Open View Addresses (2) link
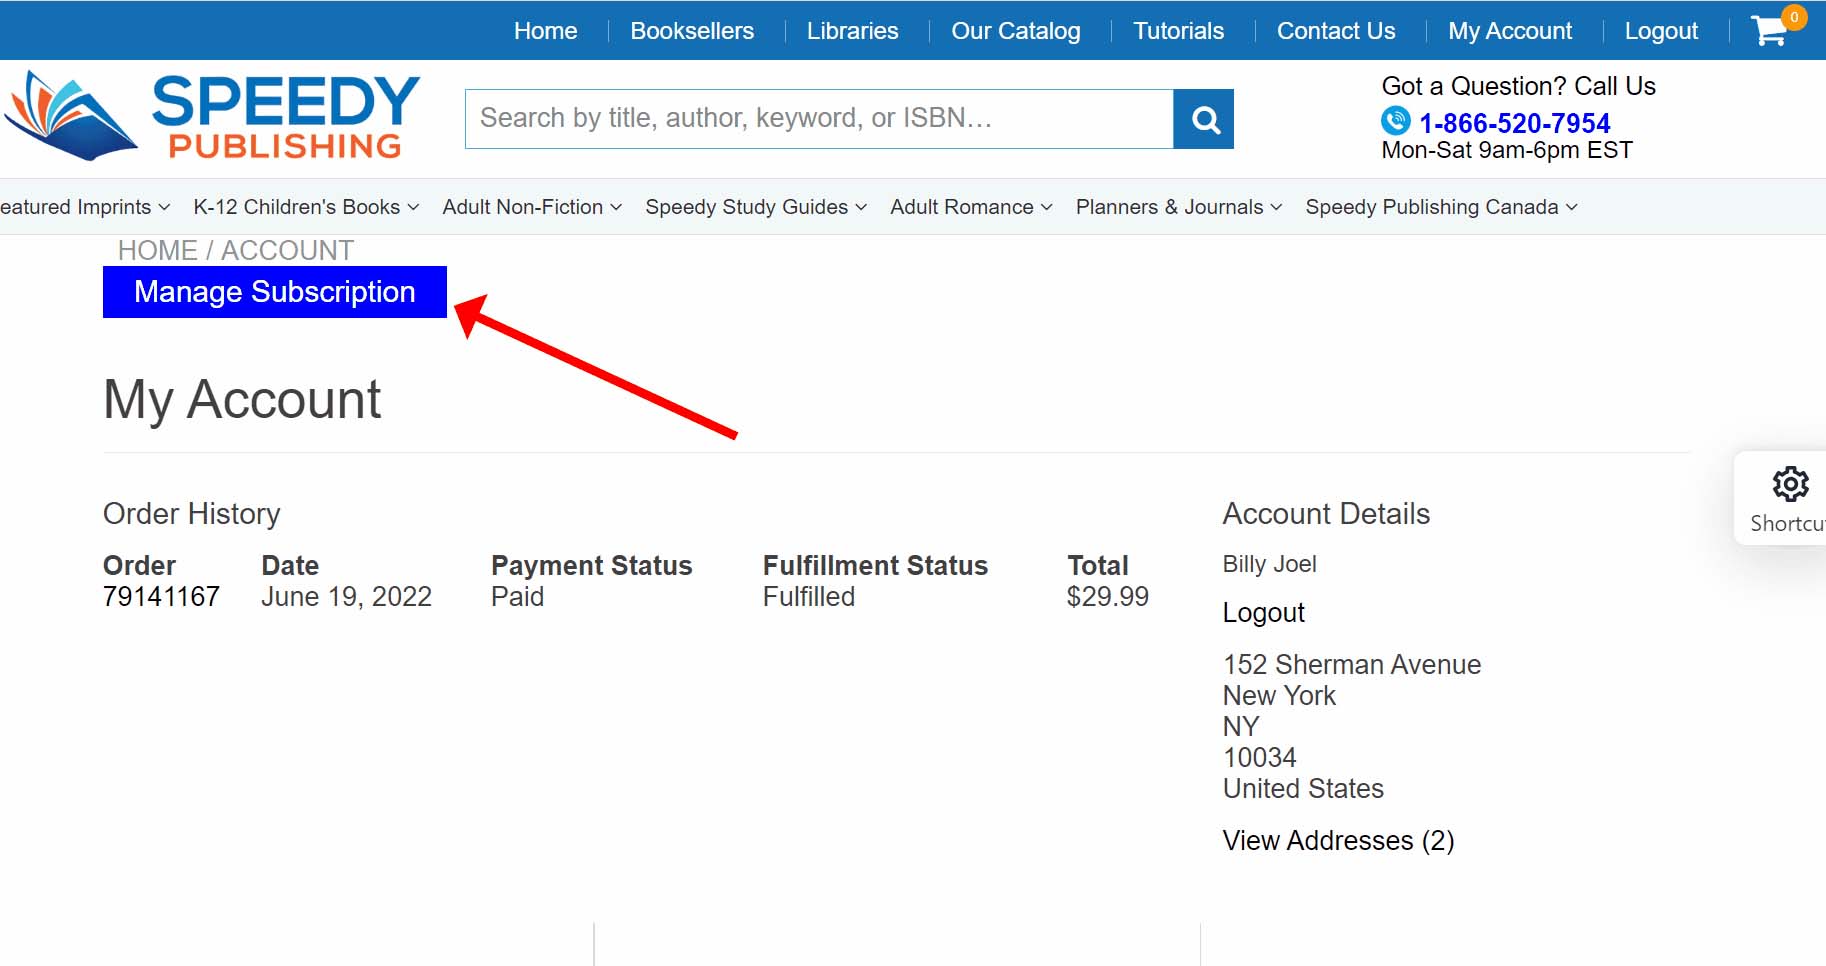Viewport: 1826px width, 966px height. coord(1338,841)
